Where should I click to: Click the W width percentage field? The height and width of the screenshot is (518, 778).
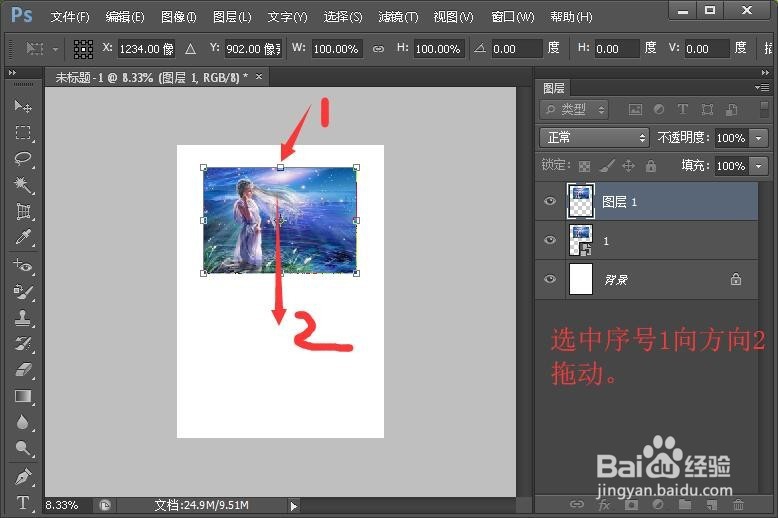click(337, 49)
